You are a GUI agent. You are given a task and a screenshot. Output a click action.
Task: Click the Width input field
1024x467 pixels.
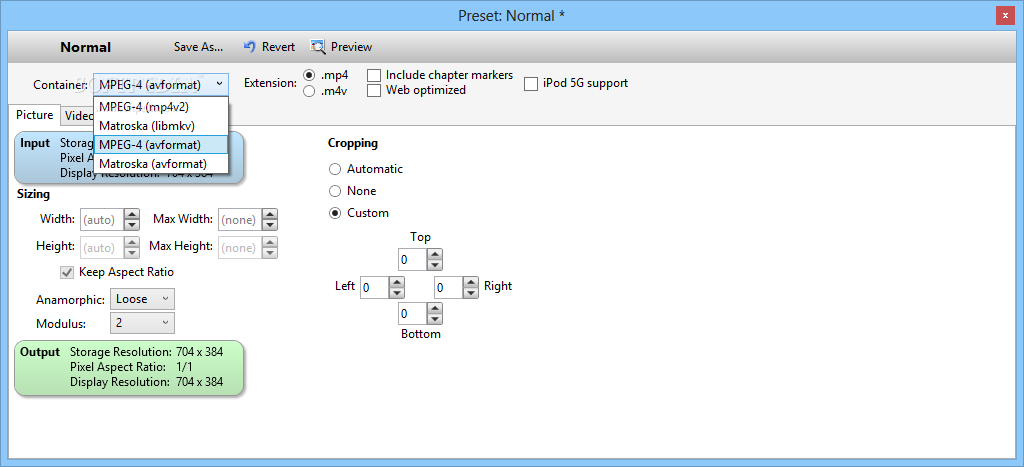pyautogui.click(x=101, y=219)
